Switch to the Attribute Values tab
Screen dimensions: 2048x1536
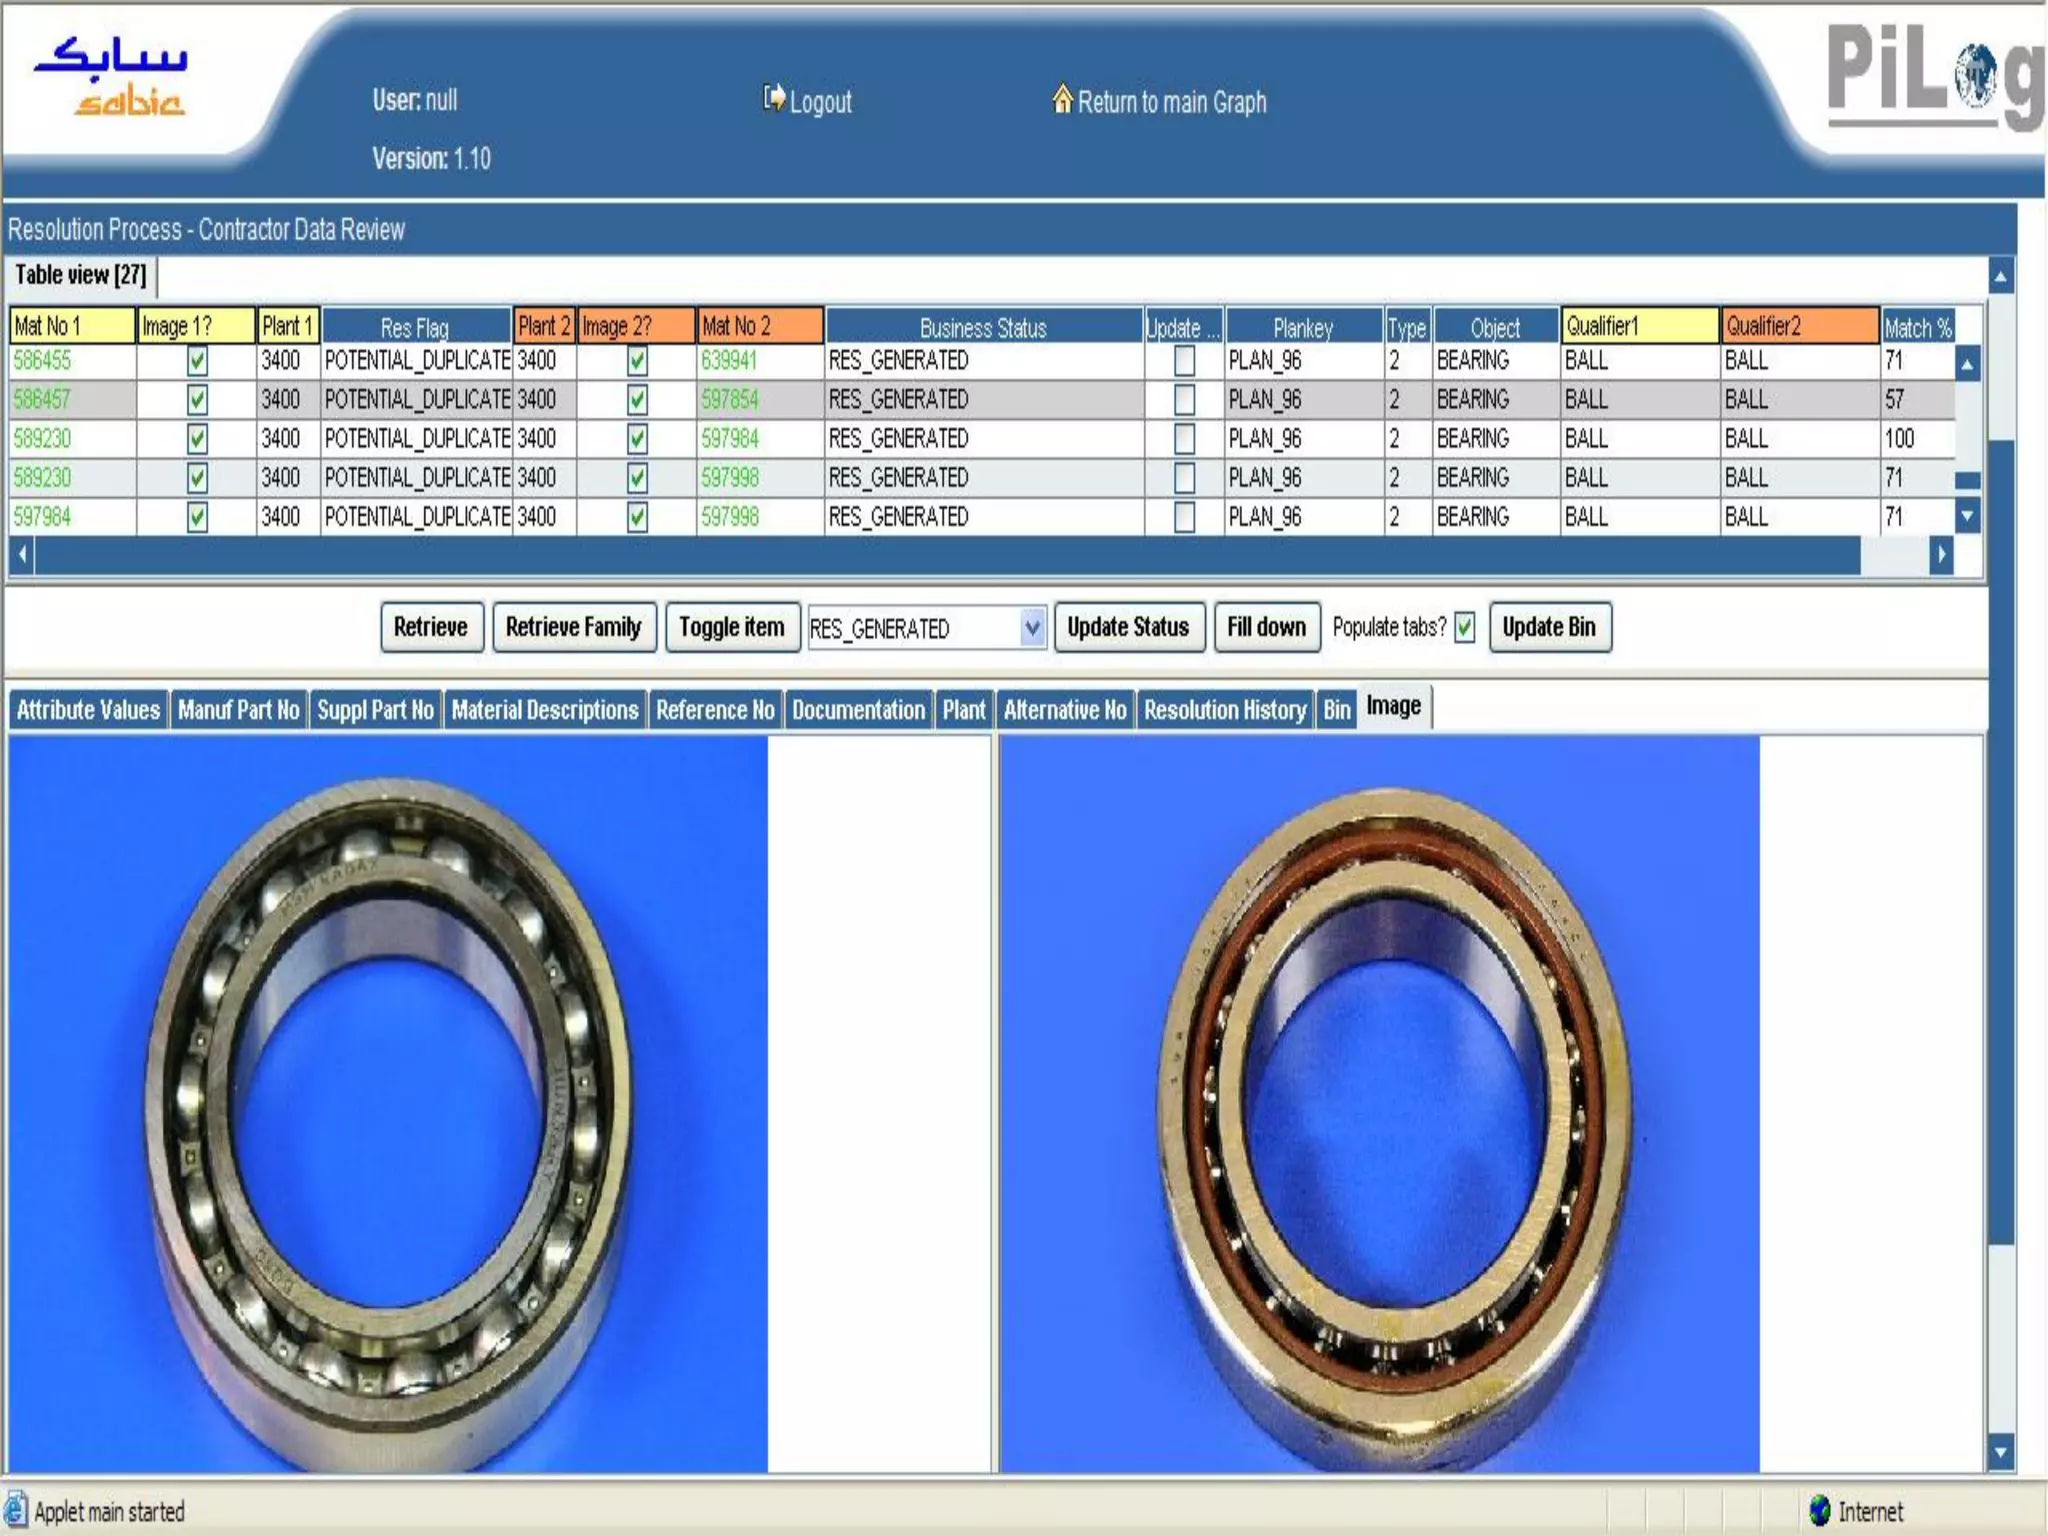tap(88, 710)
